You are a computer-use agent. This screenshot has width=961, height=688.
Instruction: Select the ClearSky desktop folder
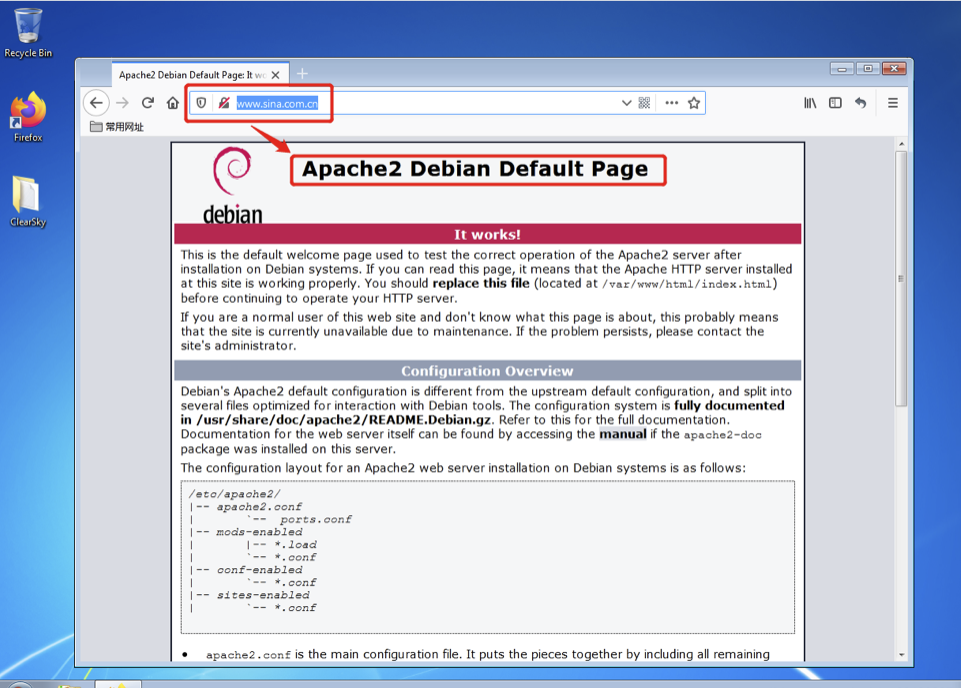click(28, 202)
